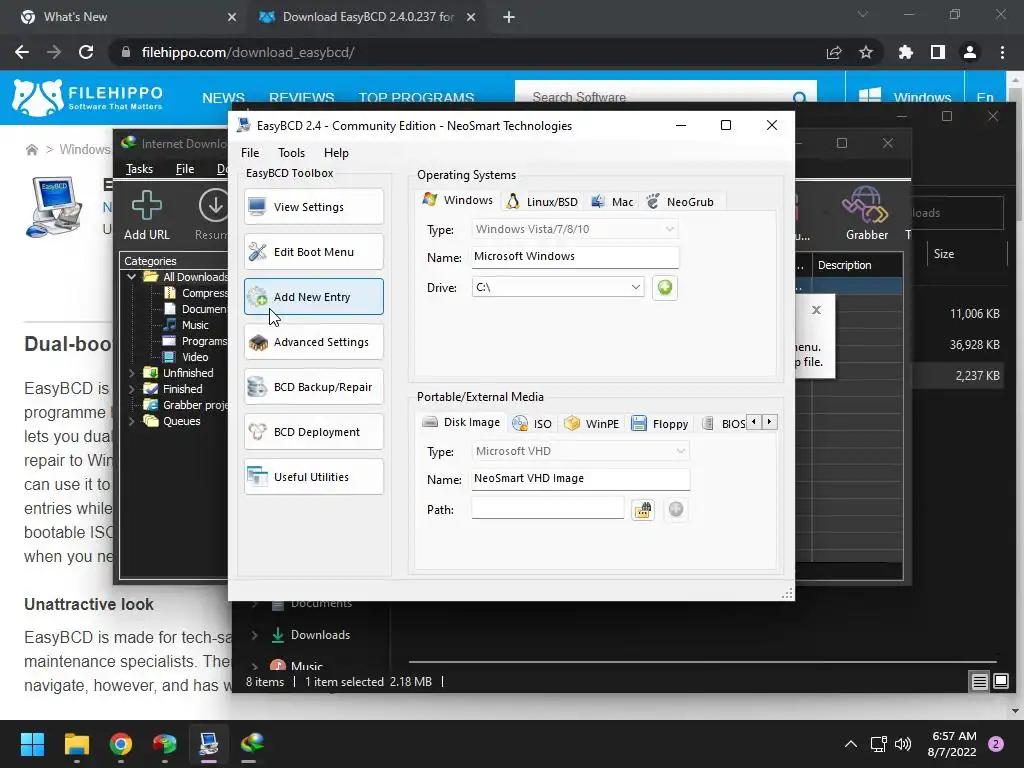
Task: Click Add URL icon in Internet Download Manager
Action: pos(147,215)
